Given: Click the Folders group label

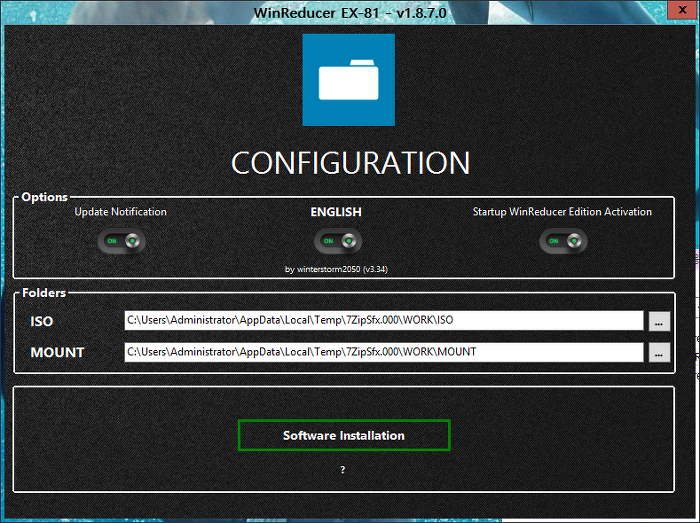Looking at the screenshot, I should [x=44, y=293].
